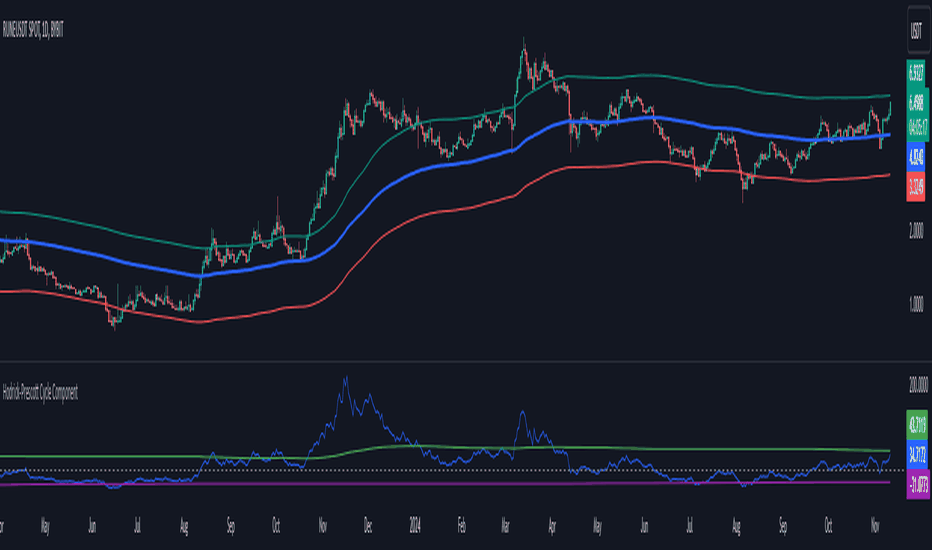Select the green indicator value label
This screenshot has width=932, height=550.
pos(917,425)
